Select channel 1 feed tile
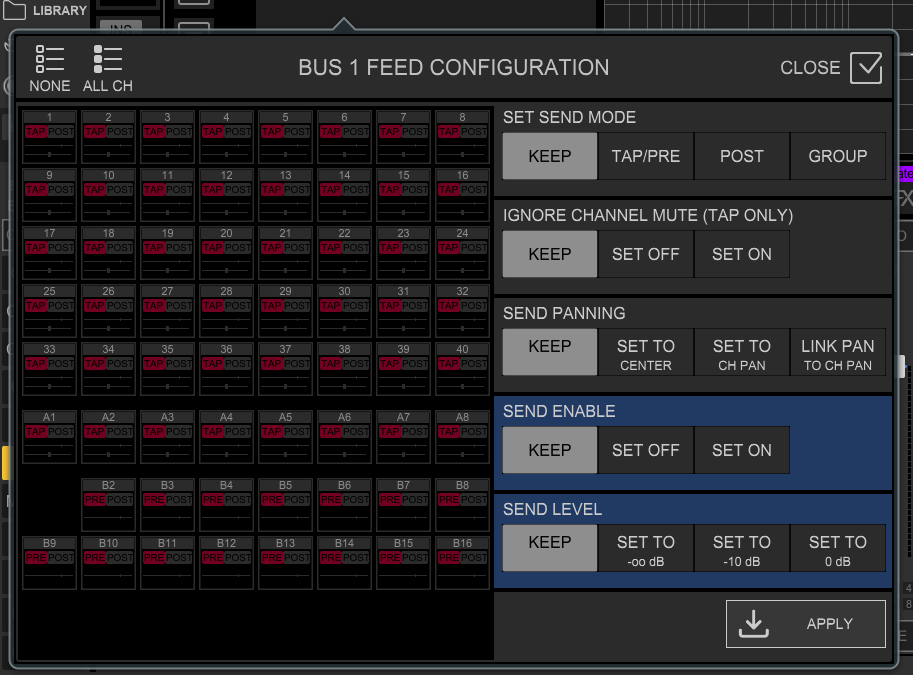The image size is (913, 675). coord(49,137)
